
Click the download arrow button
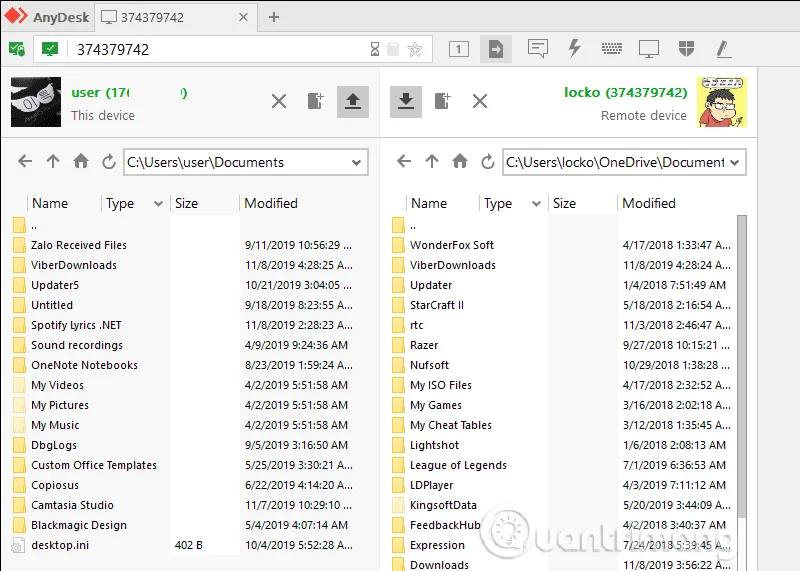point(406,102)
